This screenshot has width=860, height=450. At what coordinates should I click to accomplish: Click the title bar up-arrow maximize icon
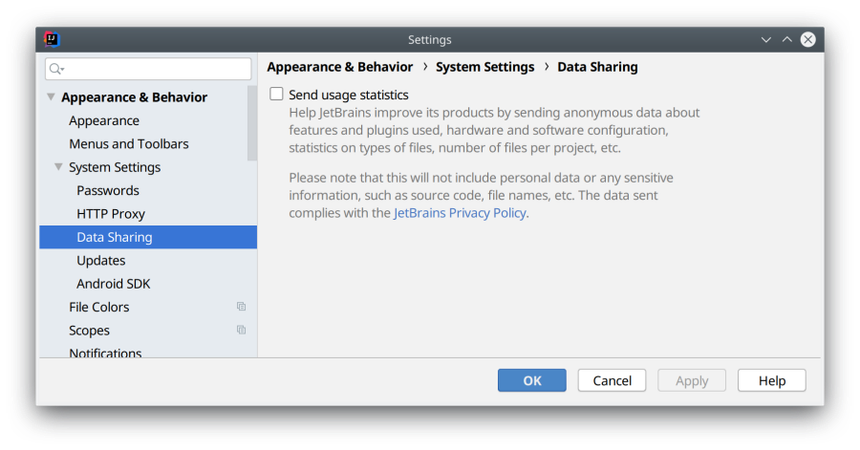(x=786, y=40)
